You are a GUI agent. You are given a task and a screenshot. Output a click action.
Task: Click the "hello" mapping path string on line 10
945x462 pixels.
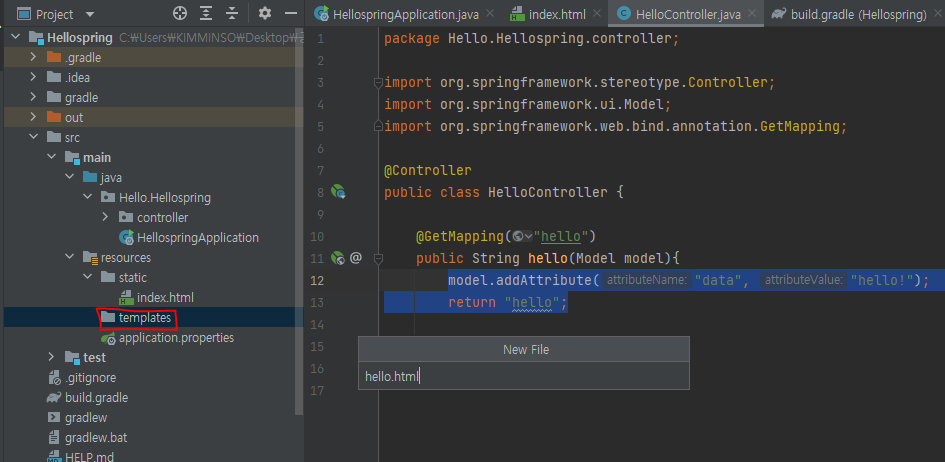(562, 237)
